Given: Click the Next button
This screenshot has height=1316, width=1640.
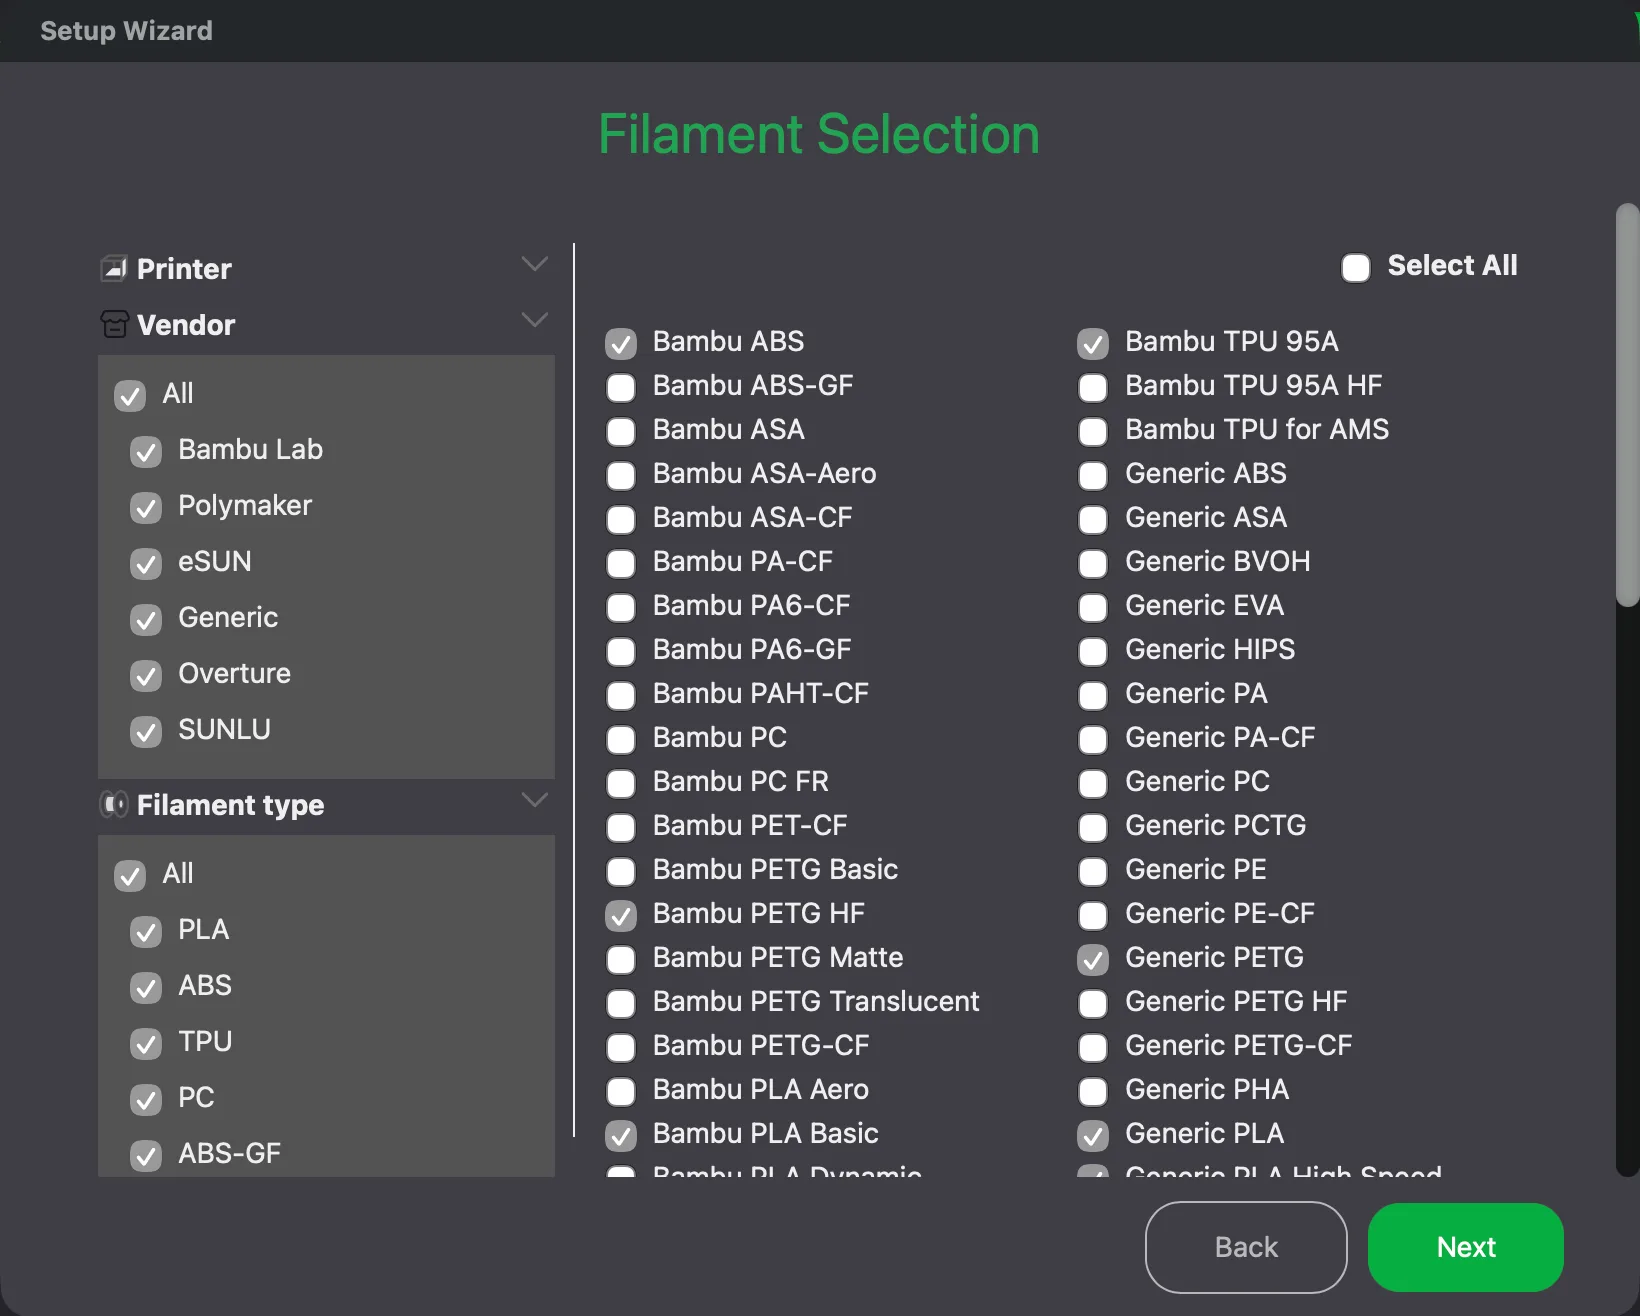Looking at the screenshot, I should (1465, 1247).
